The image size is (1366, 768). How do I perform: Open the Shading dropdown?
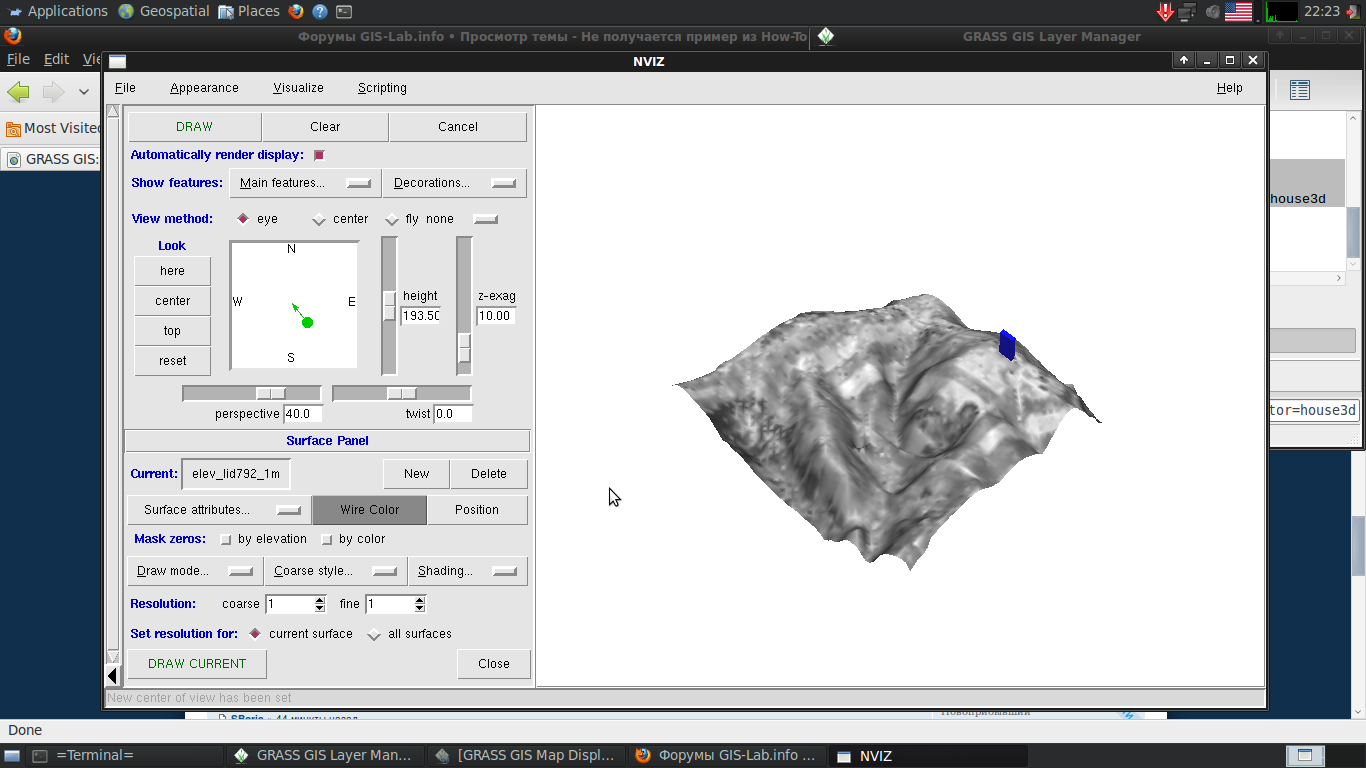(467, 571)
